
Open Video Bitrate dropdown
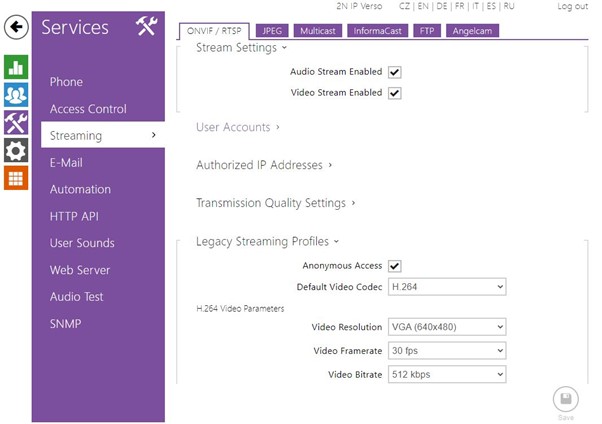click(447, 374)
